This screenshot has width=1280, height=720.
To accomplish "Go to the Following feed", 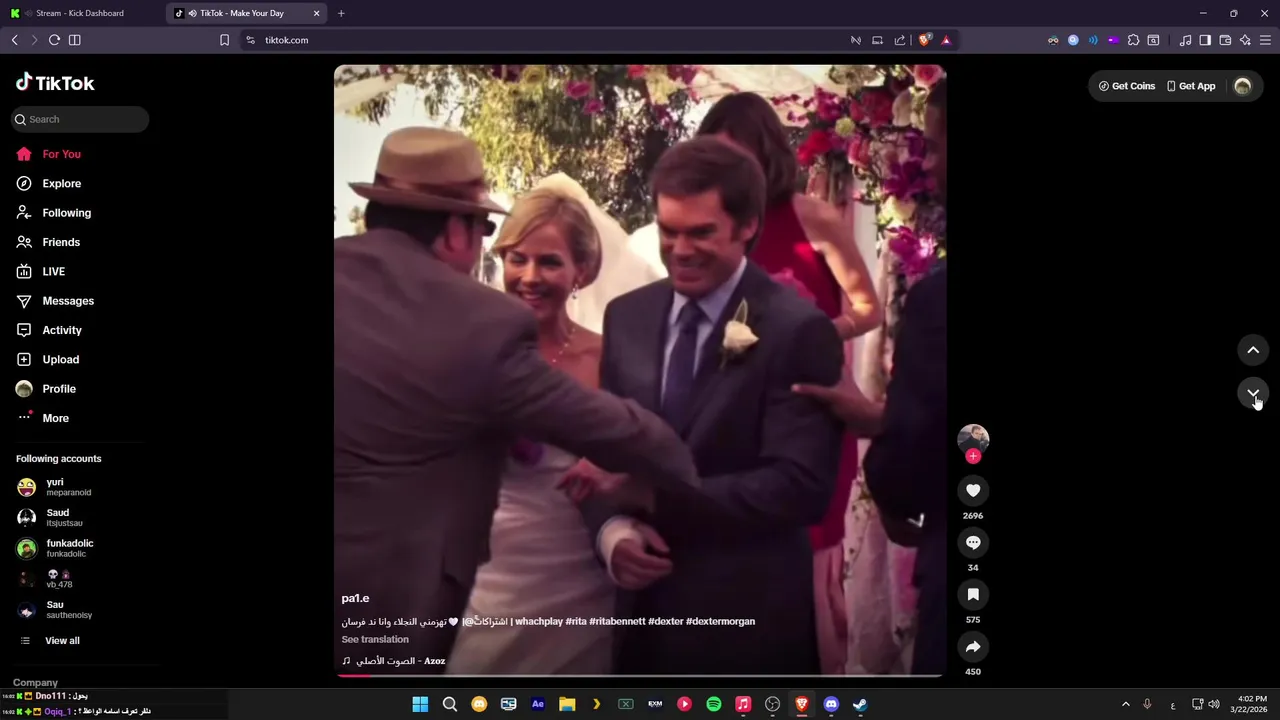I will point(53,213).
